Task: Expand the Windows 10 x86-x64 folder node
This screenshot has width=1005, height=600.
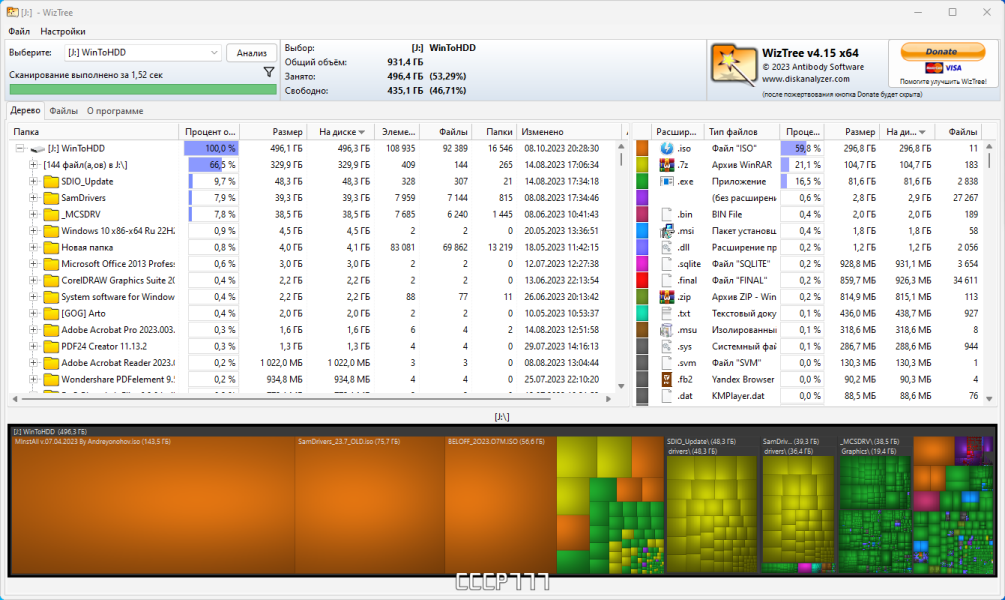Action: (33, 231)
